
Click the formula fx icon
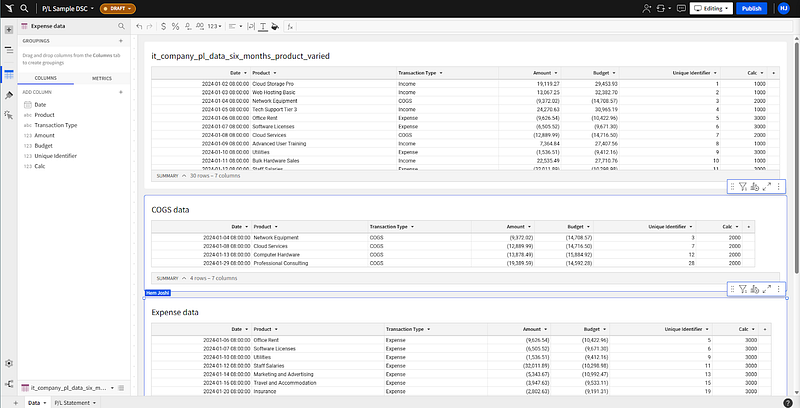(x=290, y=27)
